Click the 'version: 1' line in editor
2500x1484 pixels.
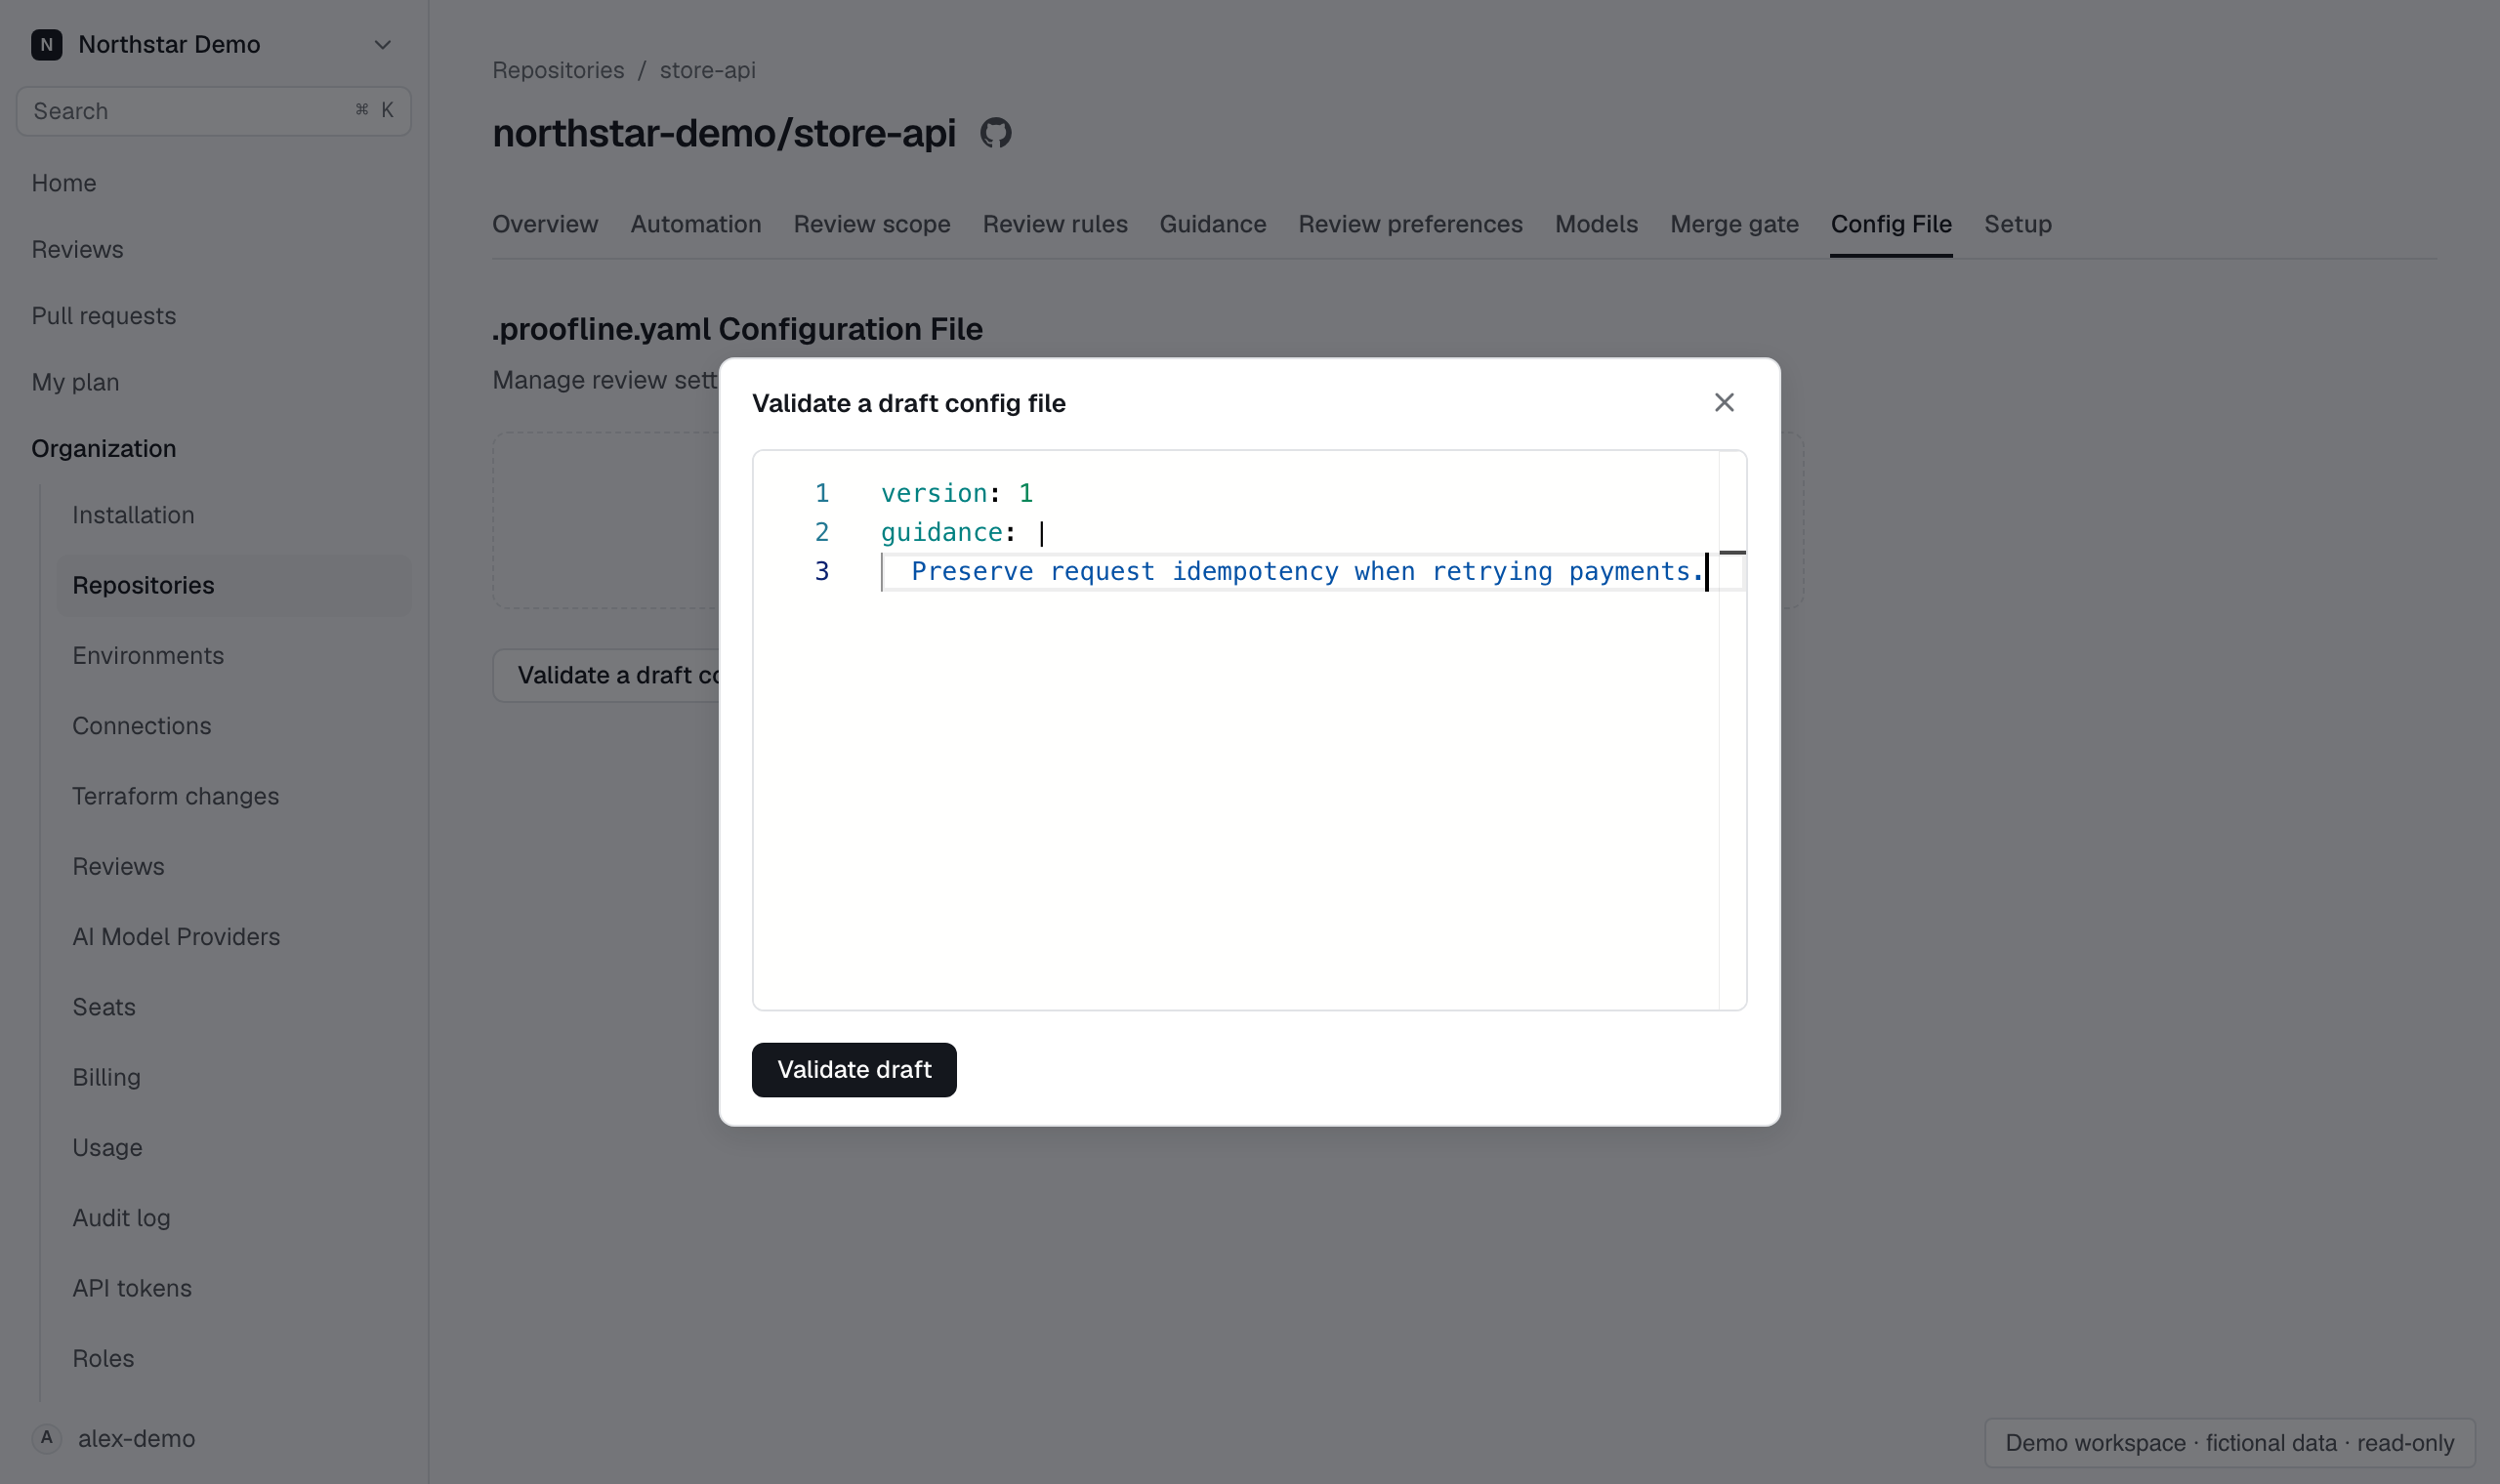(x=956, y=493)
